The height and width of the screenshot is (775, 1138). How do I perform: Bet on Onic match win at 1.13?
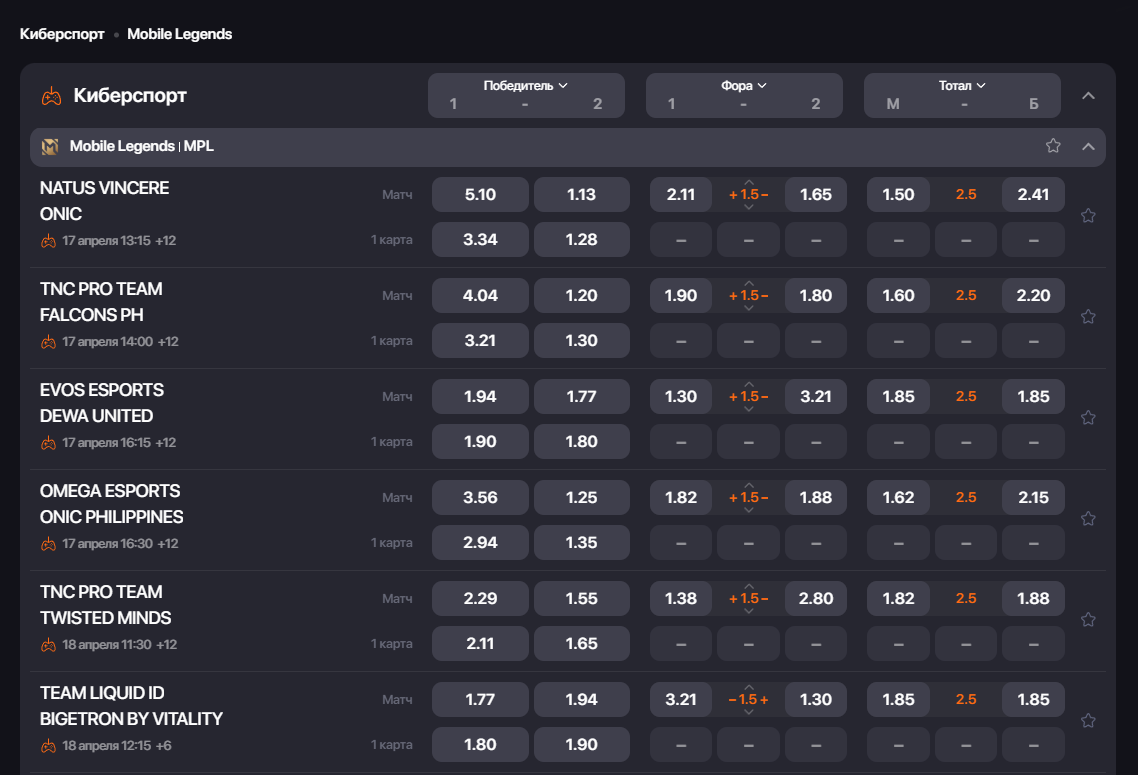coord(581,194)
